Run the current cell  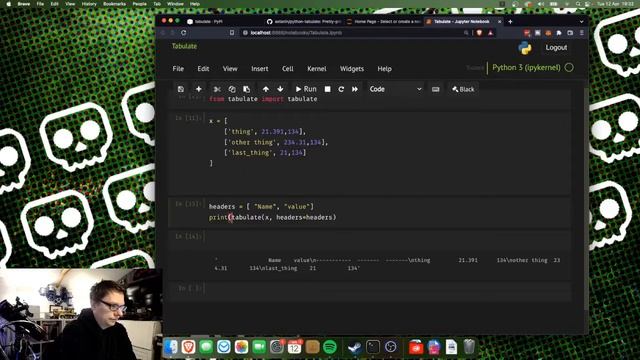coord(306,89)
